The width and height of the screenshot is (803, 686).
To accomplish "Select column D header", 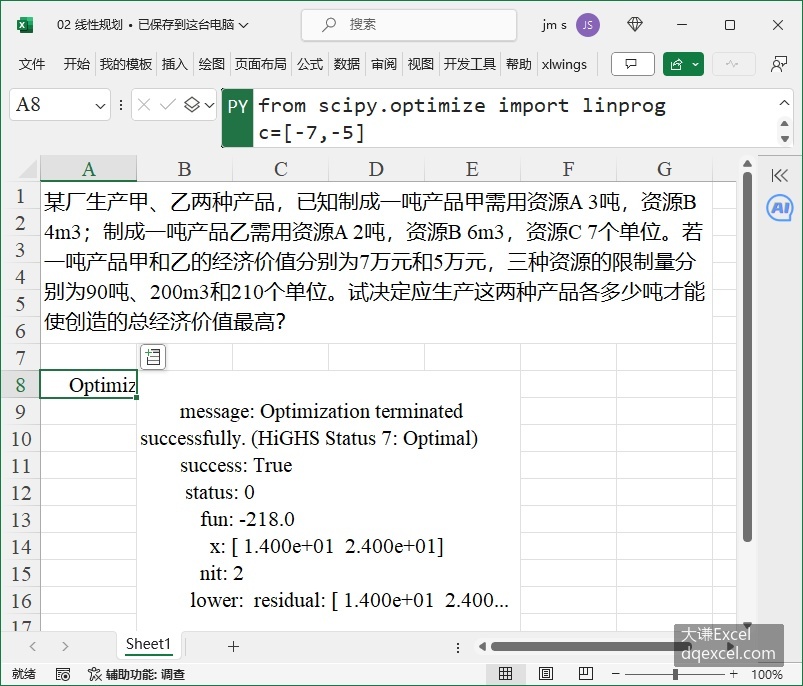I will (376, 169).
